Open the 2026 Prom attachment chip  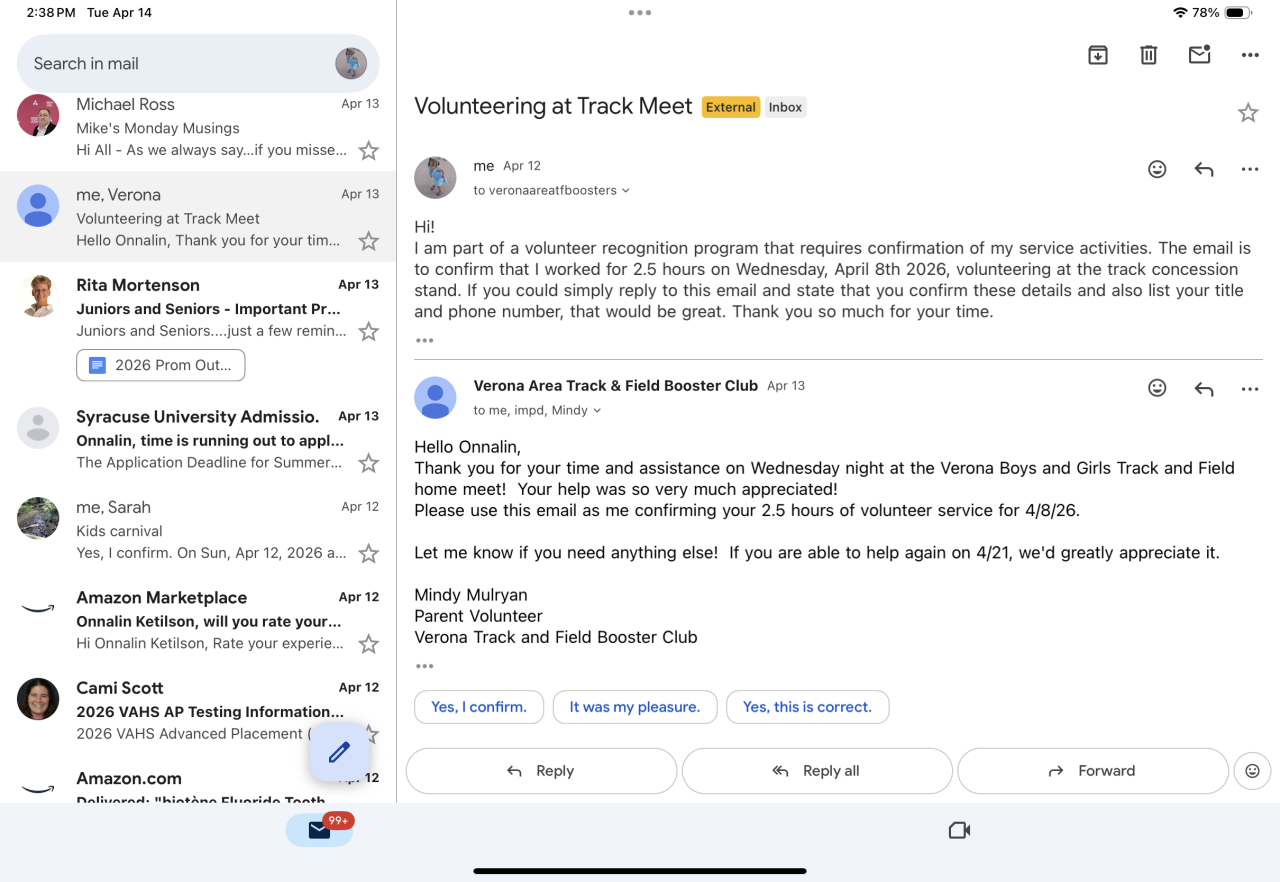(x=161, y=365)
